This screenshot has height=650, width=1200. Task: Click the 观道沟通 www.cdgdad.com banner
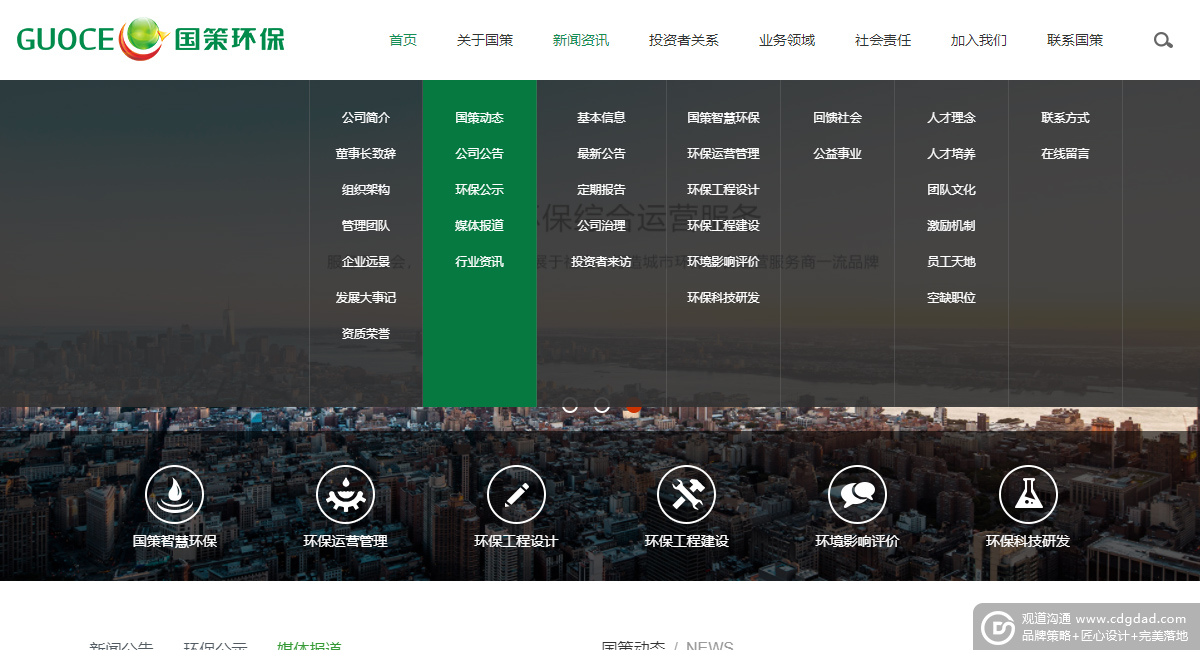click(1086, 627)
